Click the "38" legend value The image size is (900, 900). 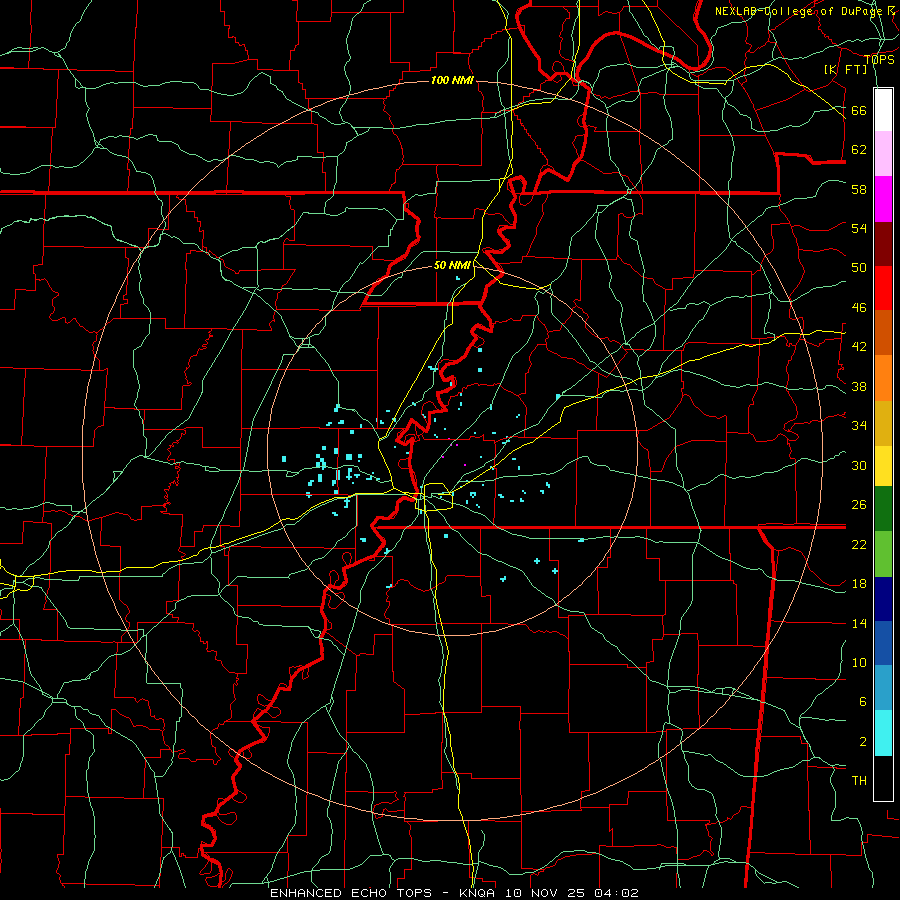click(x=859, y=386)
